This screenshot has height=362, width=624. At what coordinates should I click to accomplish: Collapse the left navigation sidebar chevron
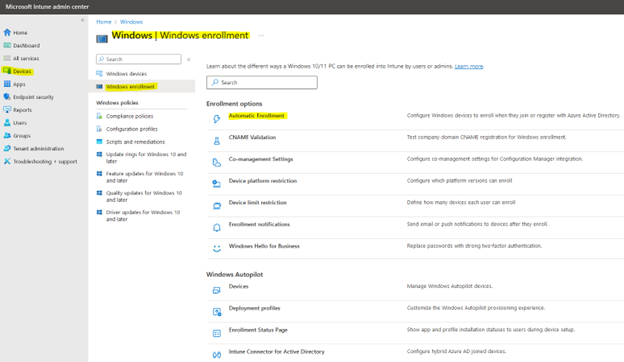tap(82, 20)
